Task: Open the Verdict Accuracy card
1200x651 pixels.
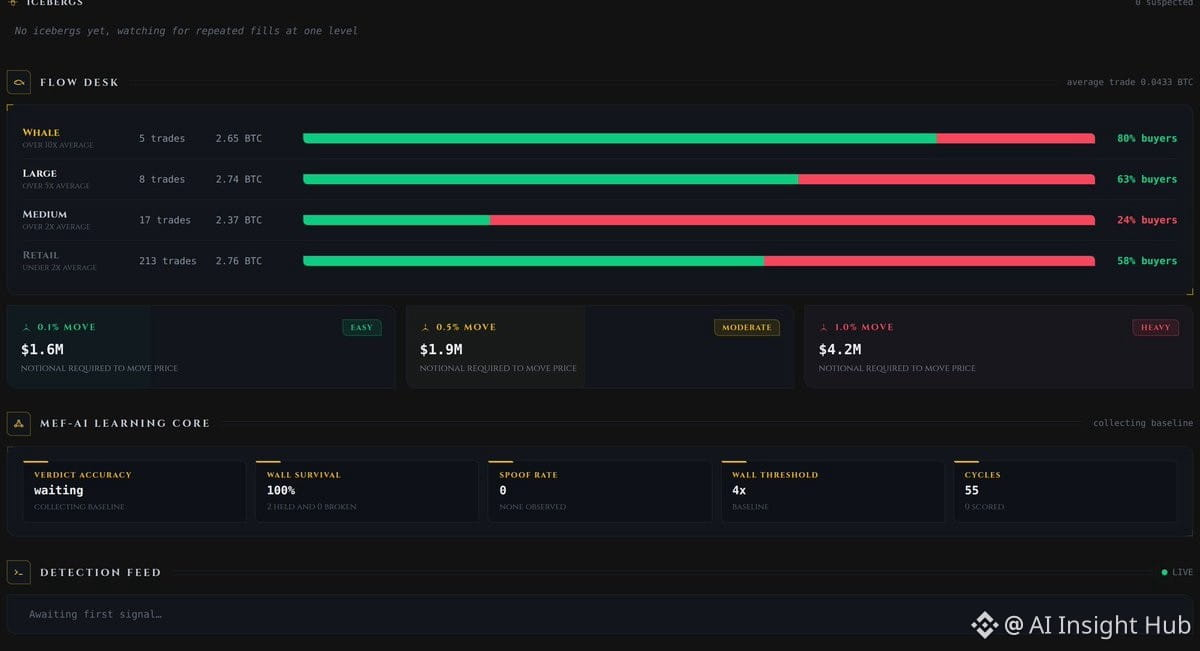Action: pos(134,491)
